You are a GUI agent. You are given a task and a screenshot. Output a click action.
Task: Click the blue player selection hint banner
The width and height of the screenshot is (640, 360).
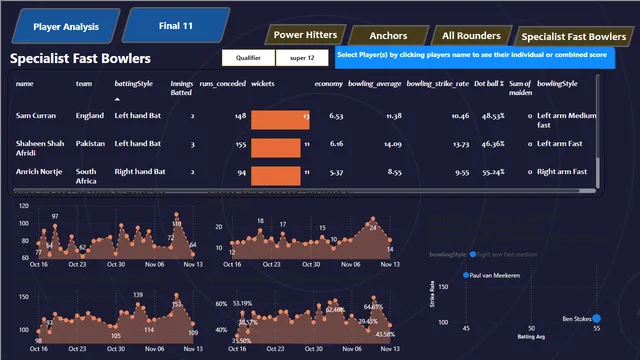pos(475,58)
